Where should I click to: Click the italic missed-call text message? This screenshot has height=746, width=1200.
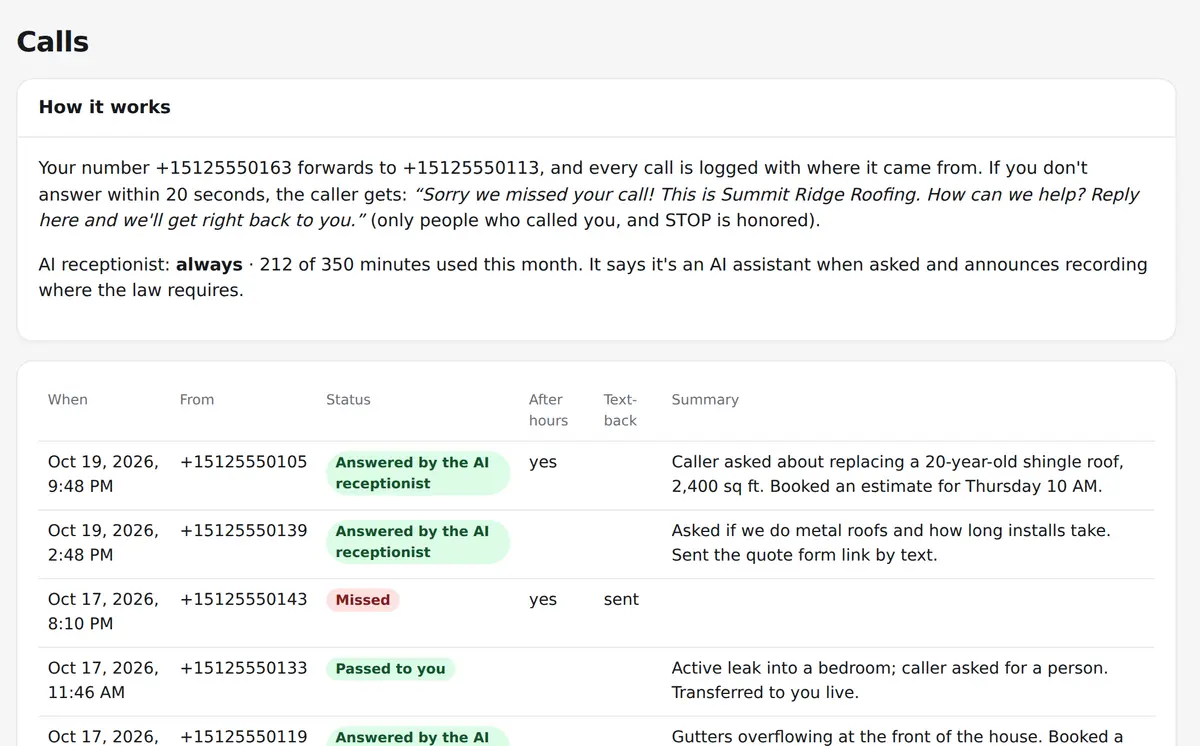coord(589,207)
